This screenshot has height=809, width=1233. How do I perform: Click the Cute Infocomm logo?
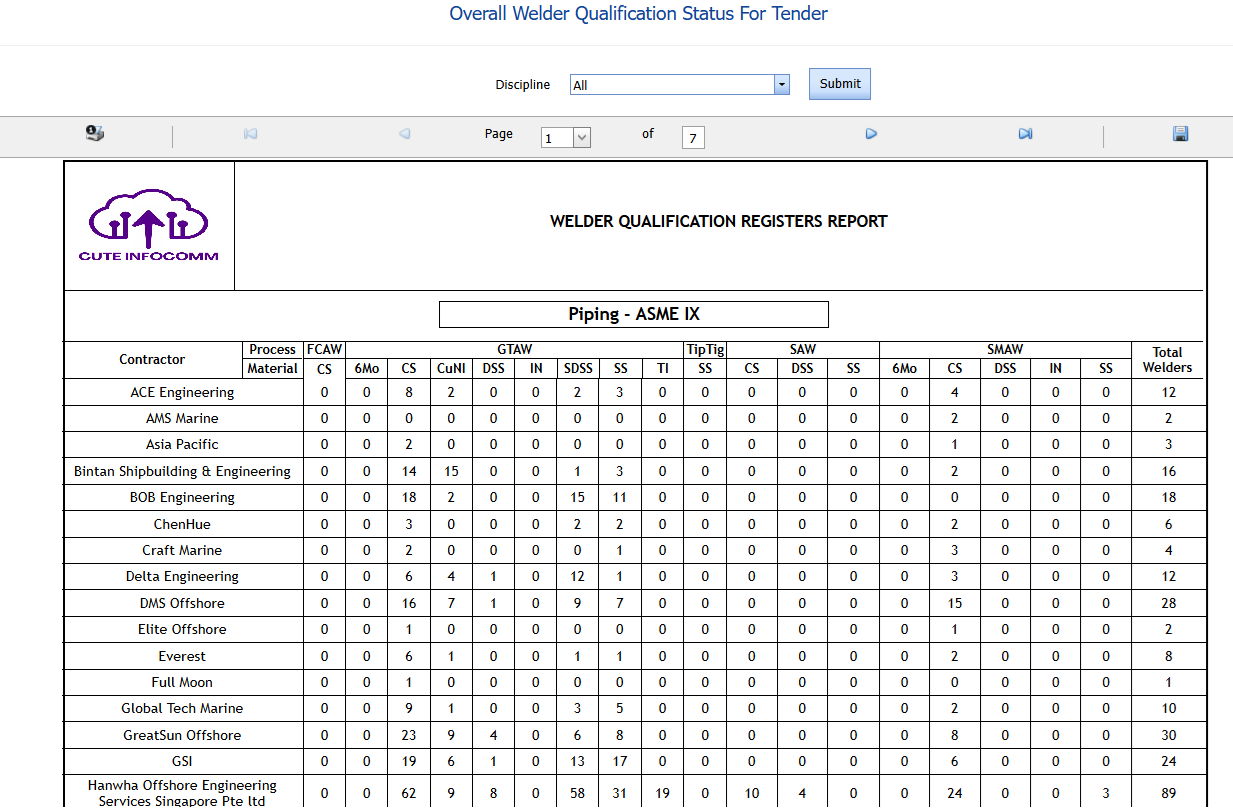point(149,227)
